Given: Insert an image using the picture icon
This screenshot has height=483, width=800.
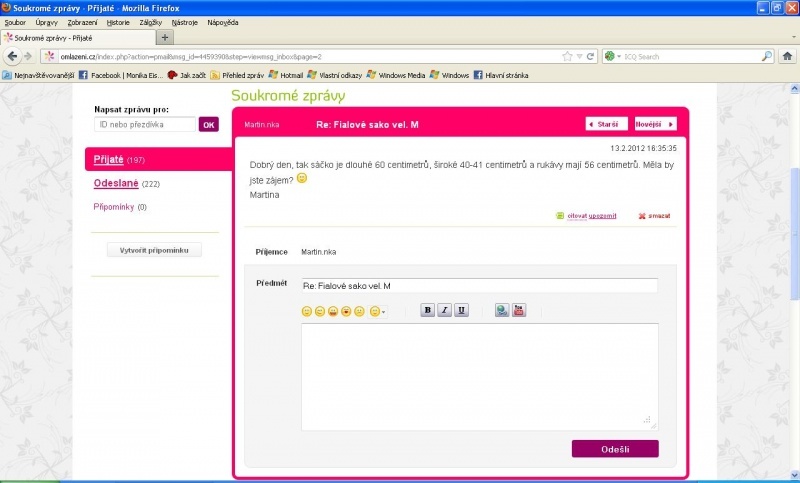Looking at the screenshot, I should 502,311.
